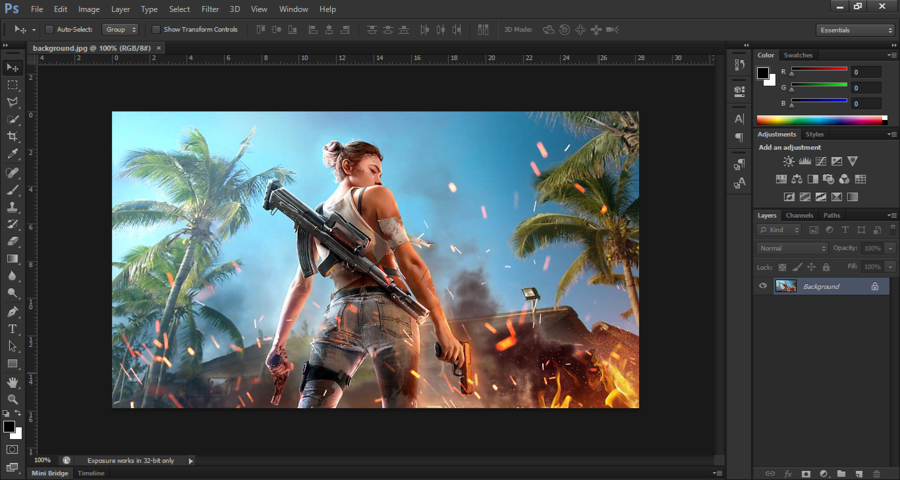Pick the Zoom tool in the toolbar
Image resolution: width=900 pixels, height=480 pixels.
(13, 399)
